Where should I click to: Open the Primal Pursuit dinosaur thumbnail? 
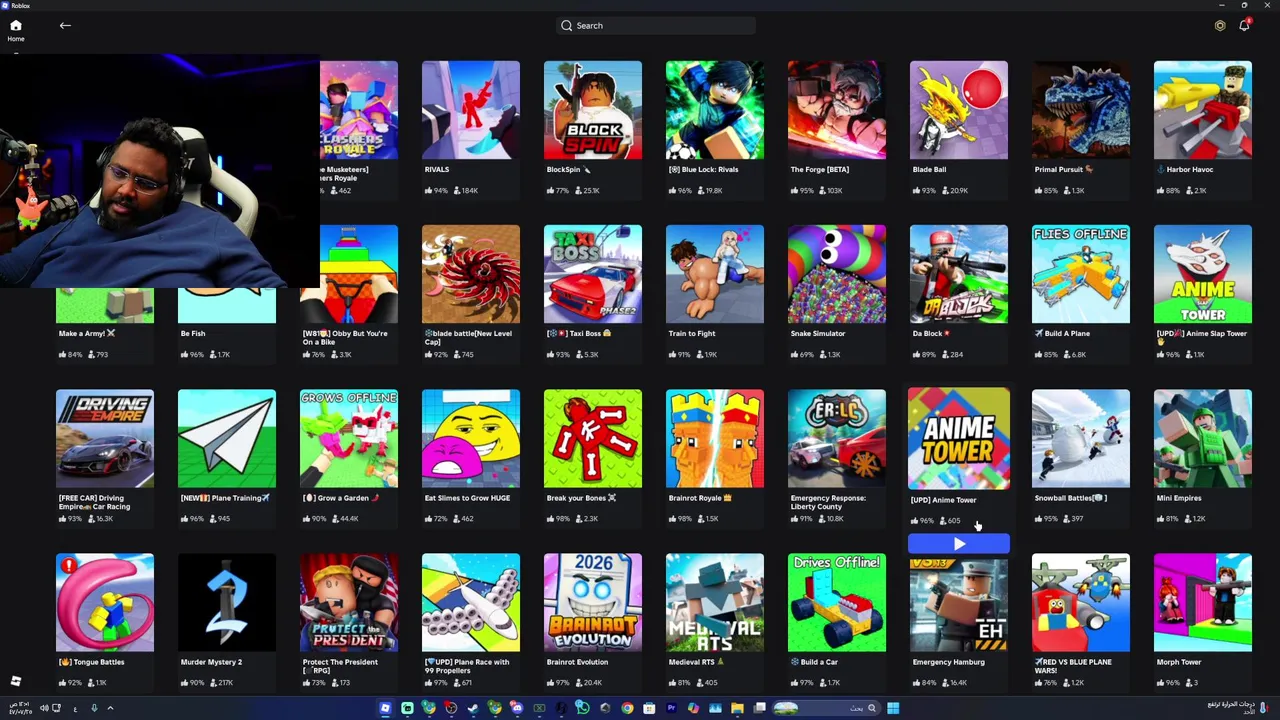coord(1081,110)
